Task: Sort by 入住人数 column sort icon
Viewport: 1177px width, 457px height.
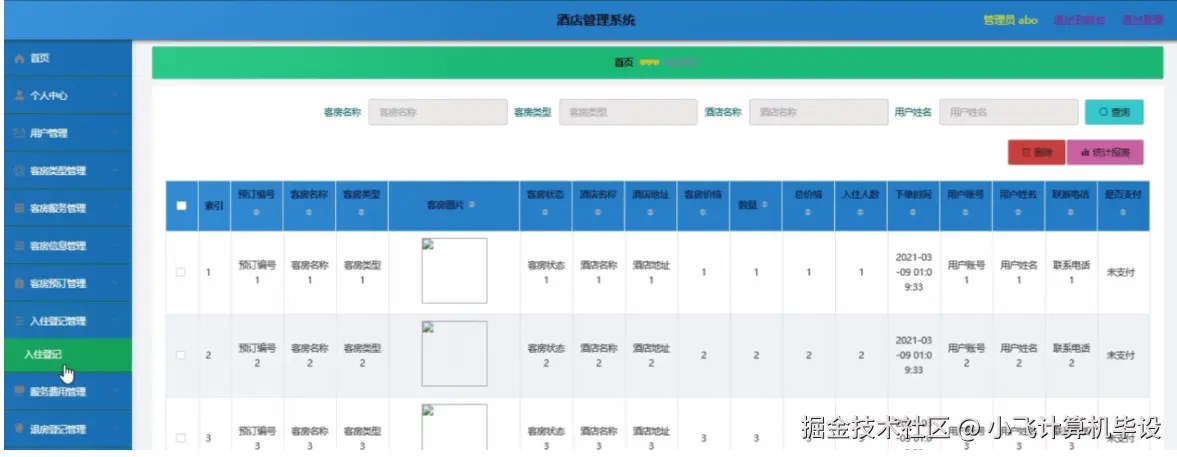Action: pyautogui.click(x=860, y=213)
